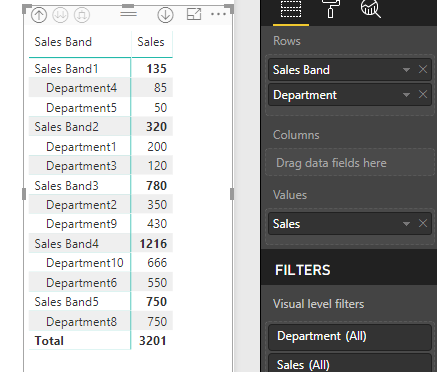This screenshot has width=437, height=372.
Task: Remove Sales field from Values
Action: 423,223
